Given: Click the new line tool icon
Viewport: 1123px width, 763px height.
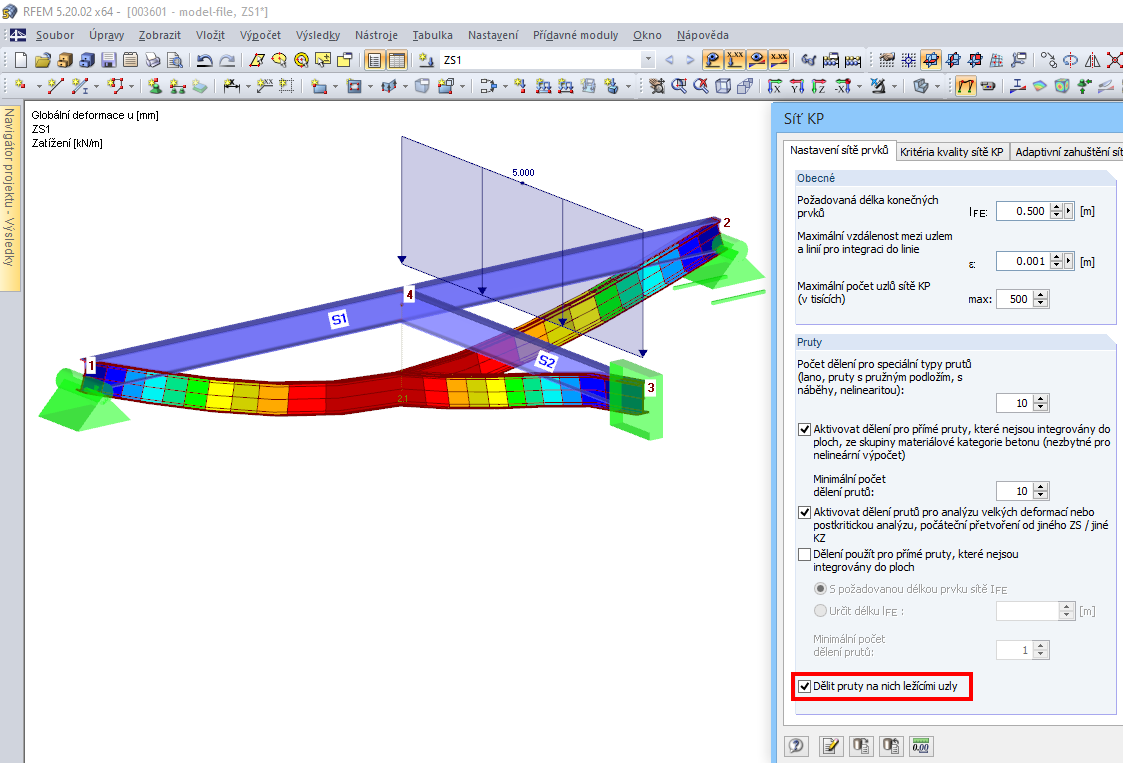Looking at the screenshot, I should (55, 87).
